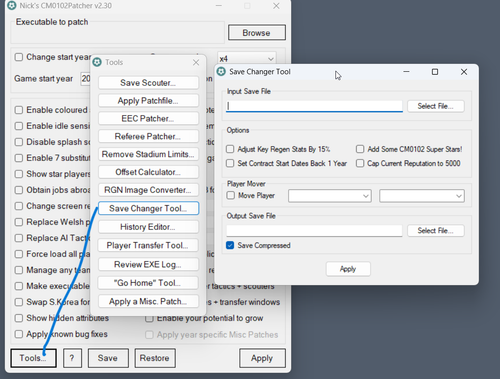Image resolution: width=500 pixels, height=379 pixels.
Task: Open Offset Calculator tool
Action: coord(148,172)
